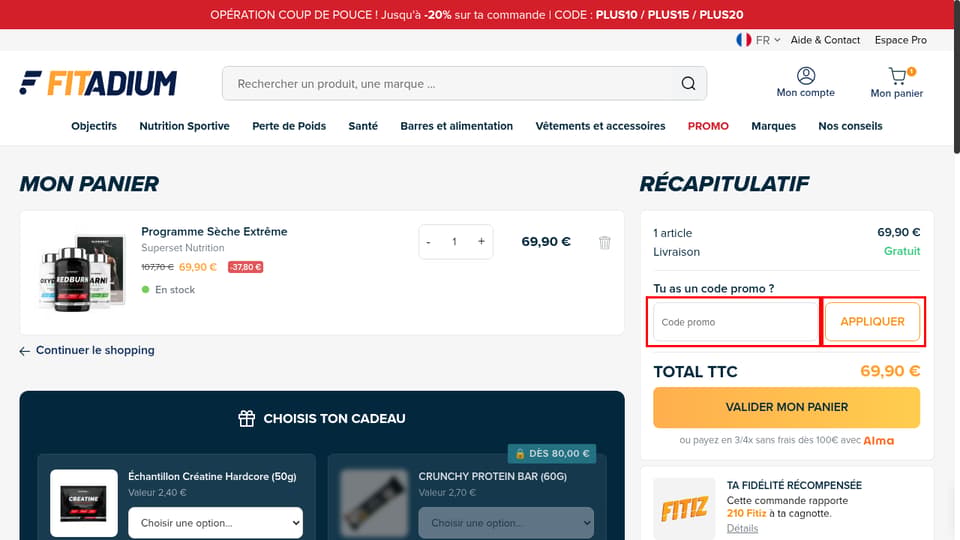The image size is (960, 540).
Task: Click the quantity value field
Action: coord(454,242)
